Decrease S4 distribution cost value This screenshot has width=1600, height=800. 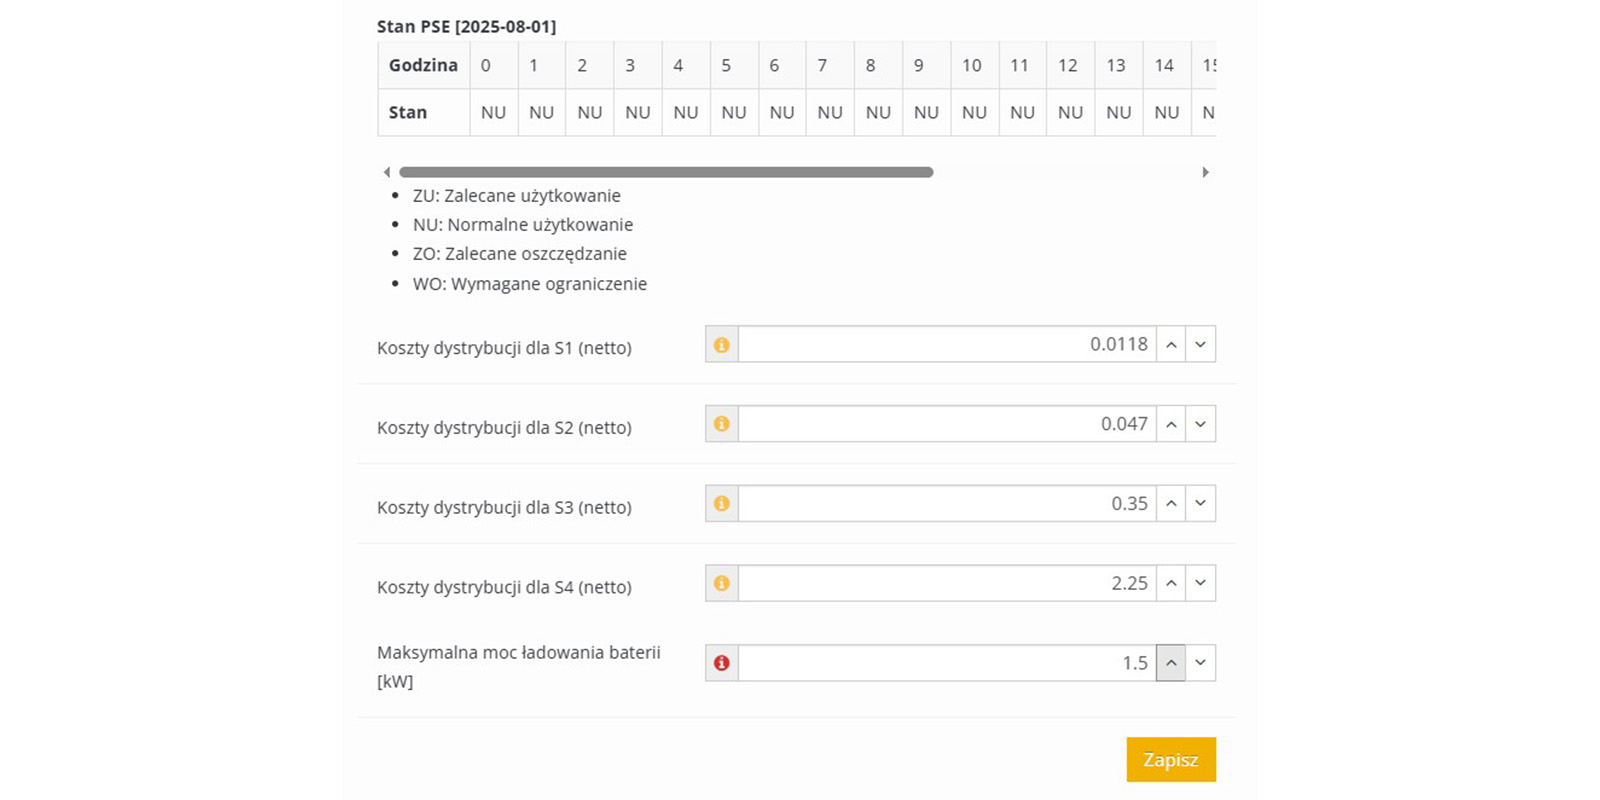(x=1200, y=583)
